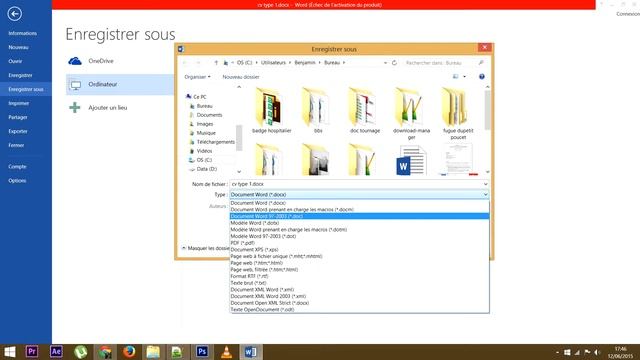Close the Enregistrer sous dialog
640x360 pixels.
484,47
